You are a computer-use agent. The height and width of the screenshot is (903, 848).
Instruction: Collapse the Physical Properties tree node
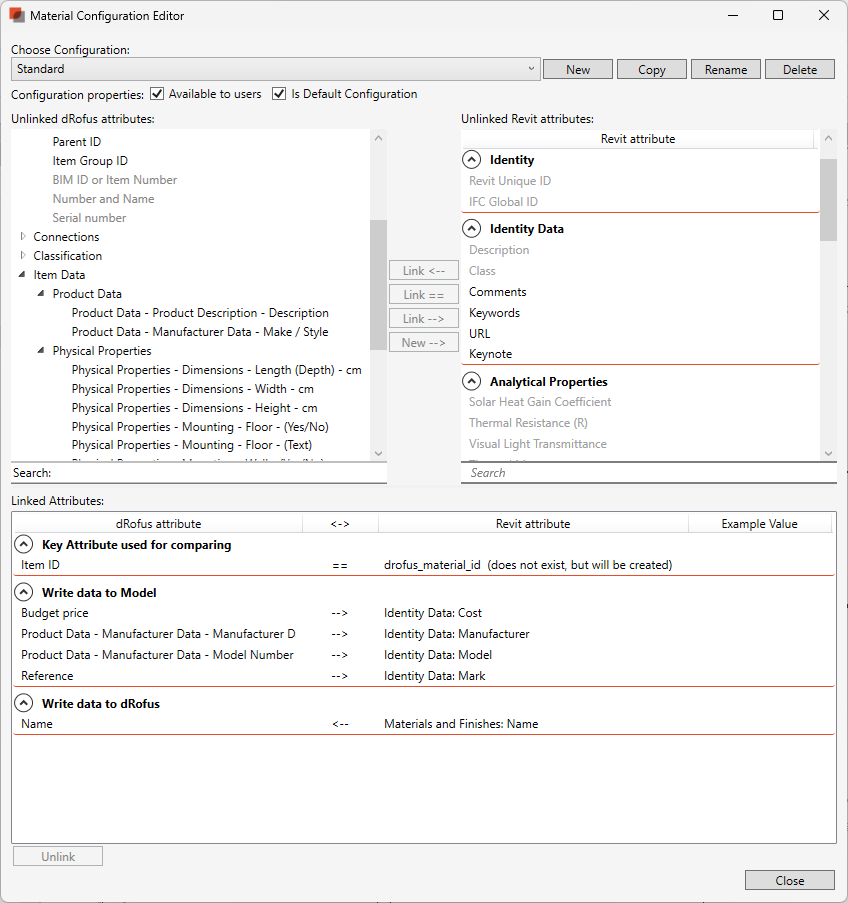(43, 351)
